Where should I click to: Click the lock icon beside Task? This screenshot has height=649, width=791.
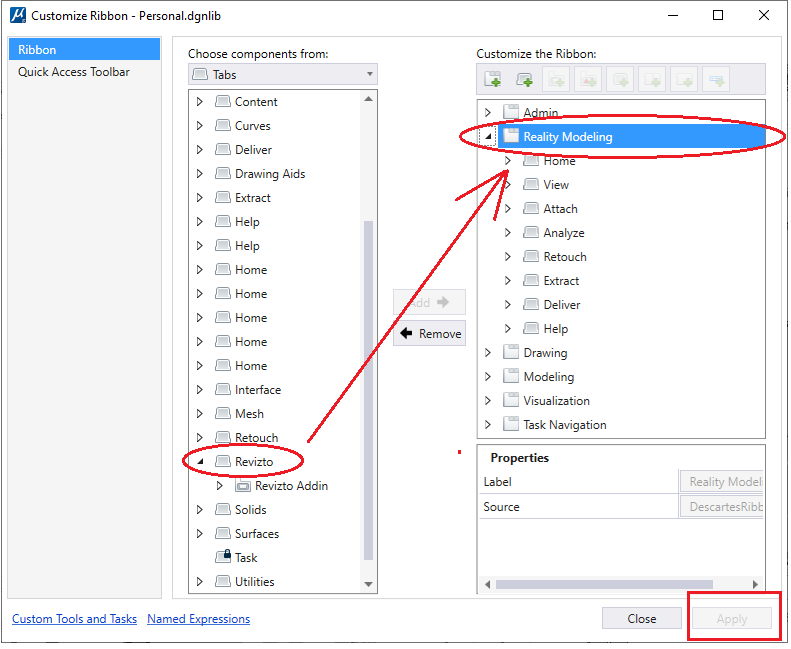pyautogui.click(x=223, y=558)
